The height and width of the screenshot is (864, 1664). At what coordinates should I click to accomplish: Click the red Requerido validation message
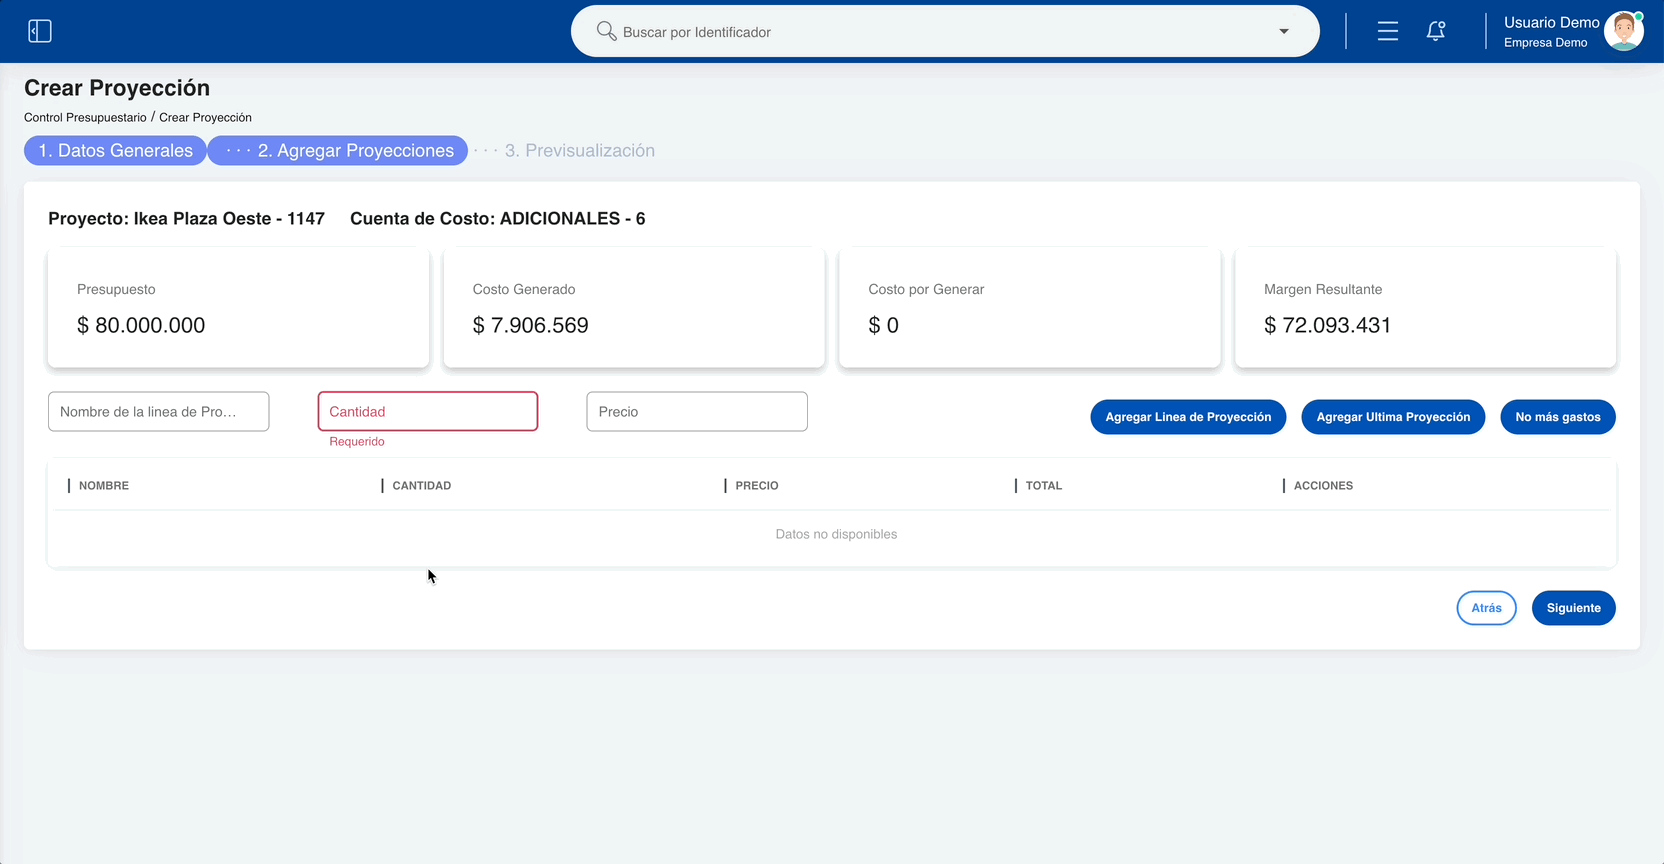pyautogui.click(x=357, y=441)
